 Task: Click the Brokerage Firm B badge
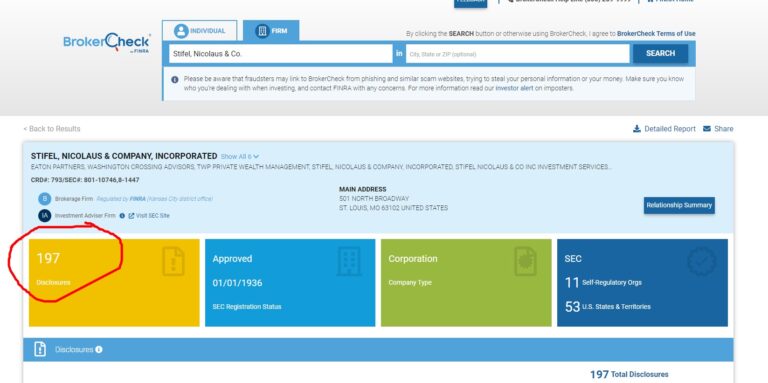tap(45, 199)
